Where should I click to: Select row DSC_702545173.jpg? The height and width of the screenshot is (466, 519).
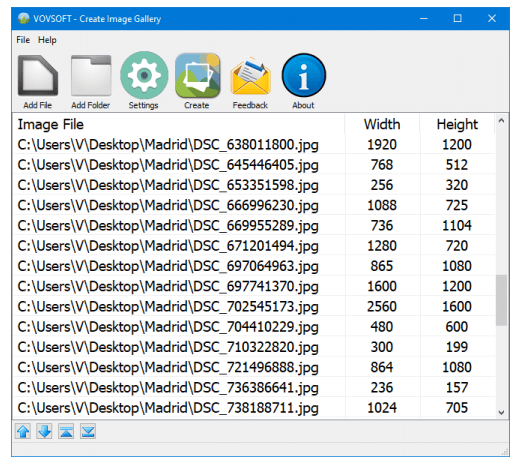(x=254, y=307)
